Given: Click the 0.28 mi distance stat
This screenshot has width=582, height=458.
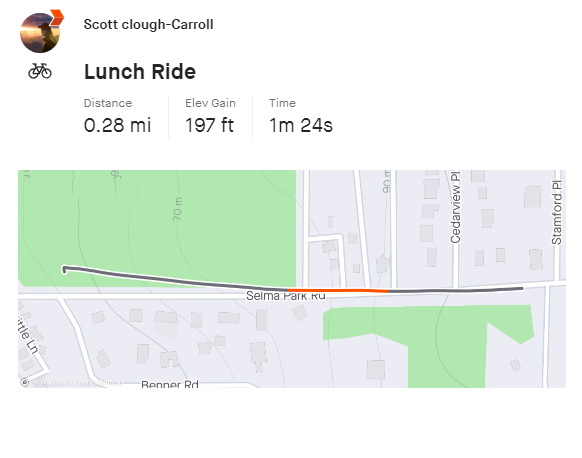Looking at the screenshot, I should pyautogui.click(x=117, y=125).
